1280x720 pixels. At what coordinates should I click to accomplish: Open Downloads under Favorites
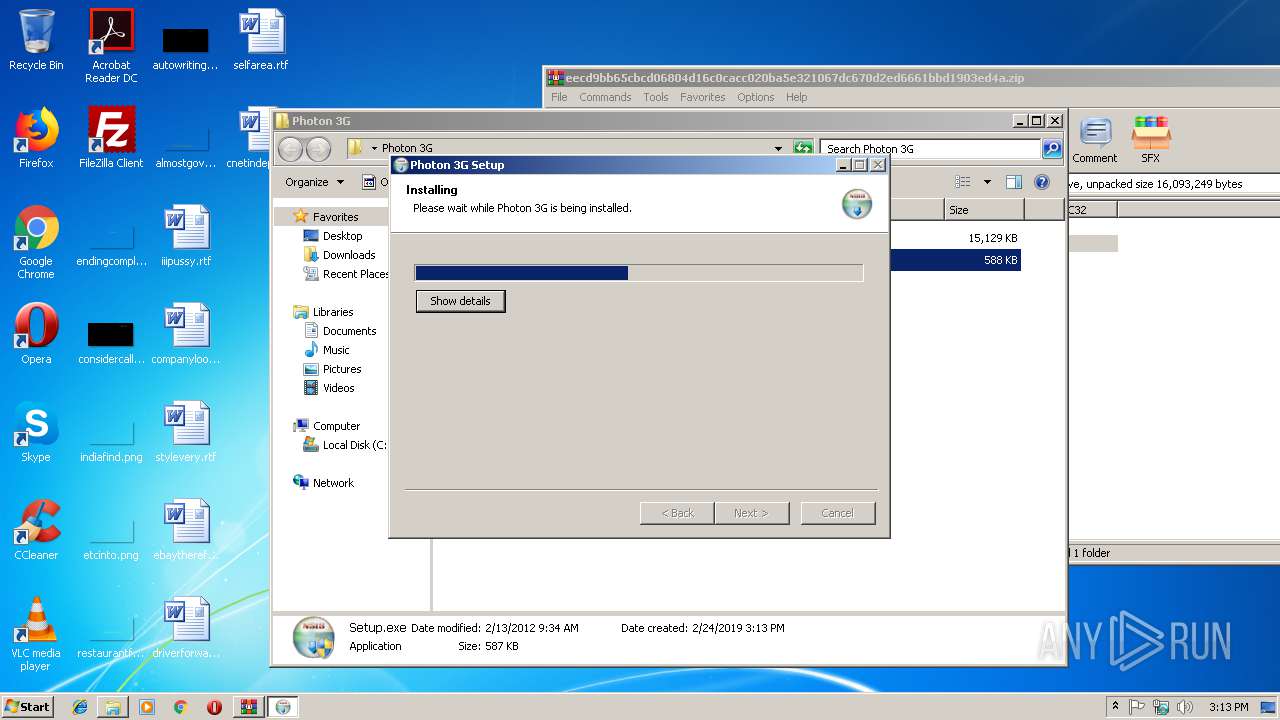pyautogui.click(x=349, y=255)
